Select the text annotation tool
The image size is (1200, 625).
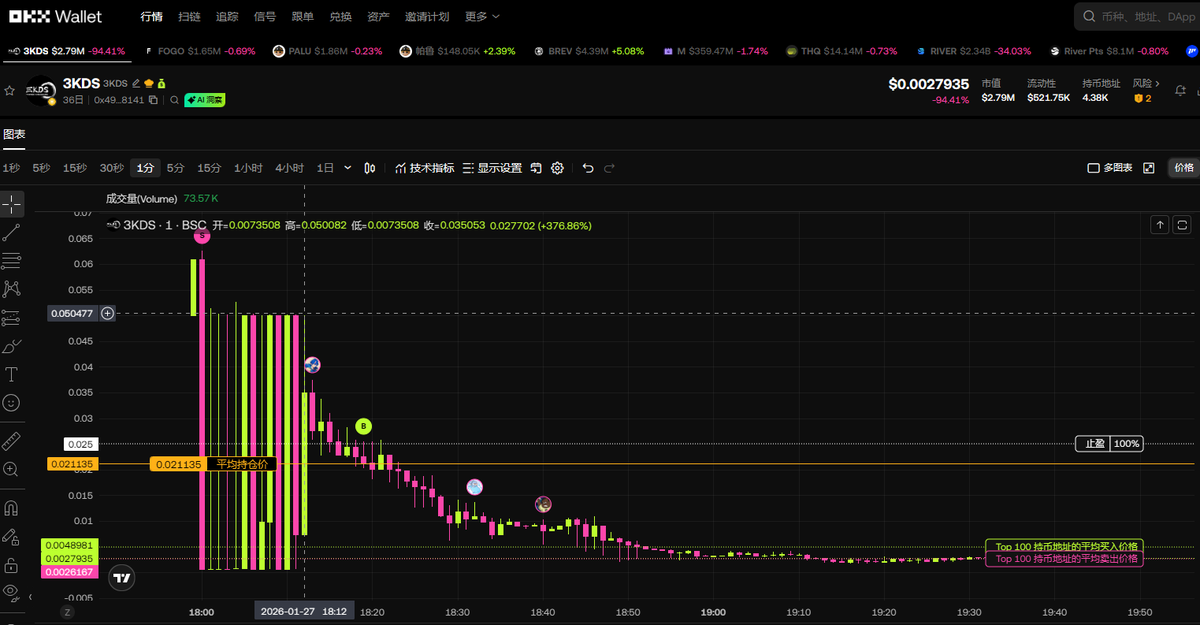pyautogui.click(x=12, y=374)
